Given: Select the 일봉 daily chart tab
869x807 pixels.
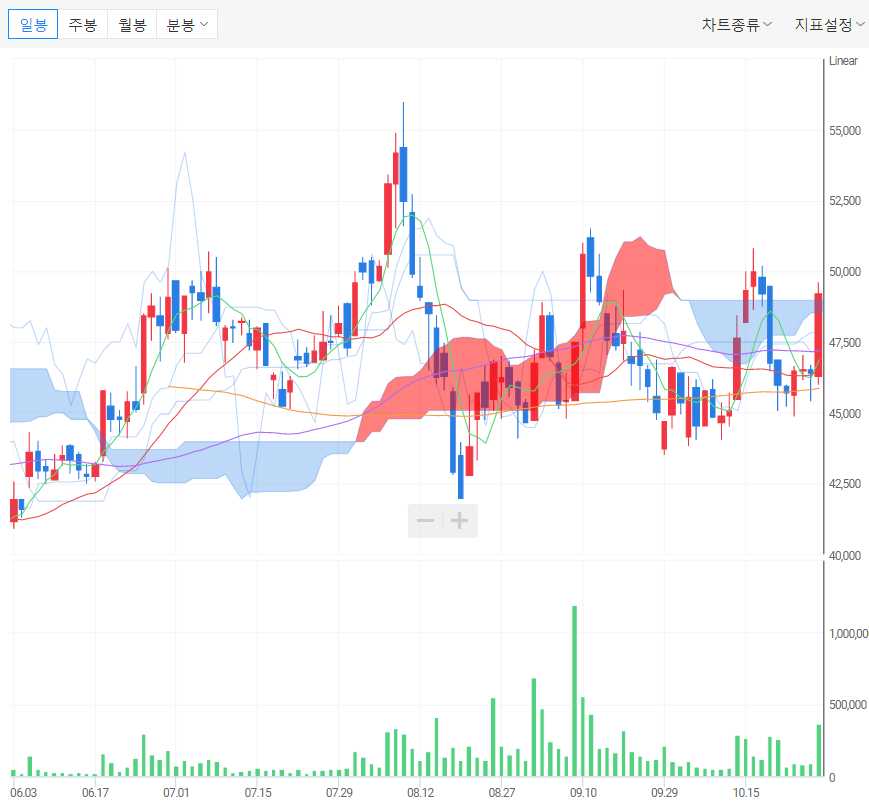Looking at the screenshot, I should click(x=33, y=24).
